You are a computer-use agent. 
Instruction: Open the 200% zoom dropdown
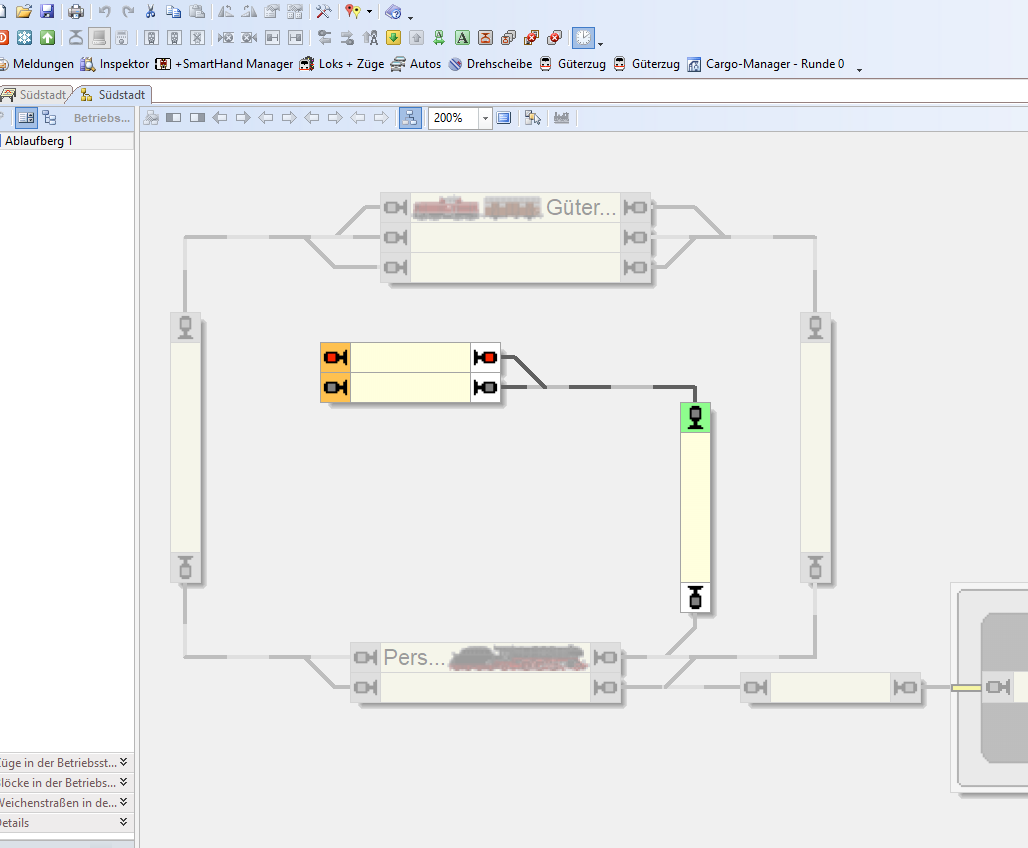point(485,118)
